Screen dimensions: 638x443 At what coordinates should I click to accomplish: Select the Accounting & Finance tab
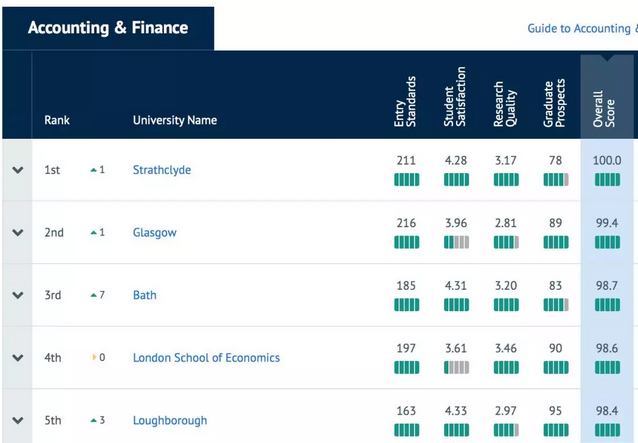click(x=107, y=27)
